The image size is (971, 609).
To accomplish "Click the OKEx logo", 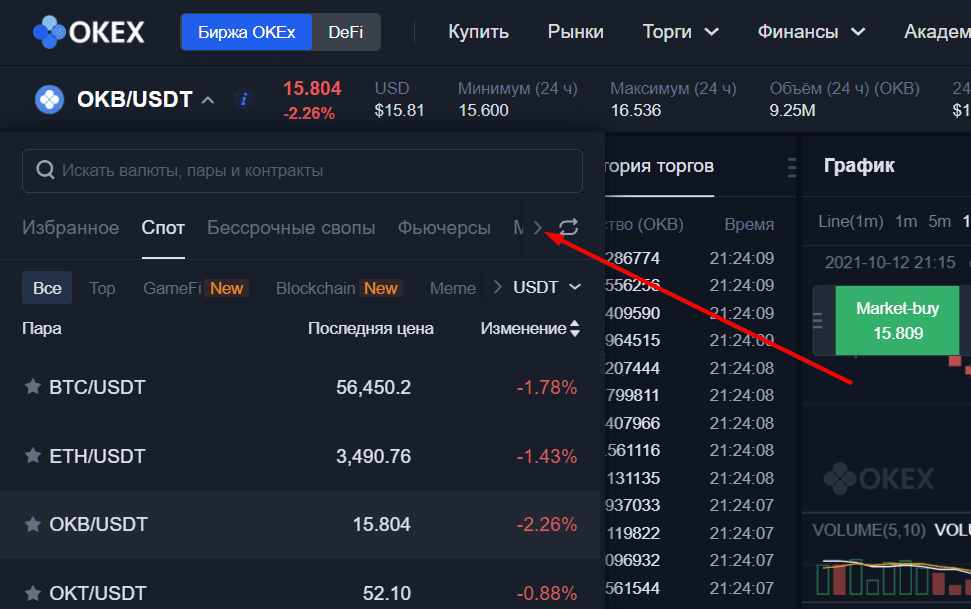I will 89,32.
